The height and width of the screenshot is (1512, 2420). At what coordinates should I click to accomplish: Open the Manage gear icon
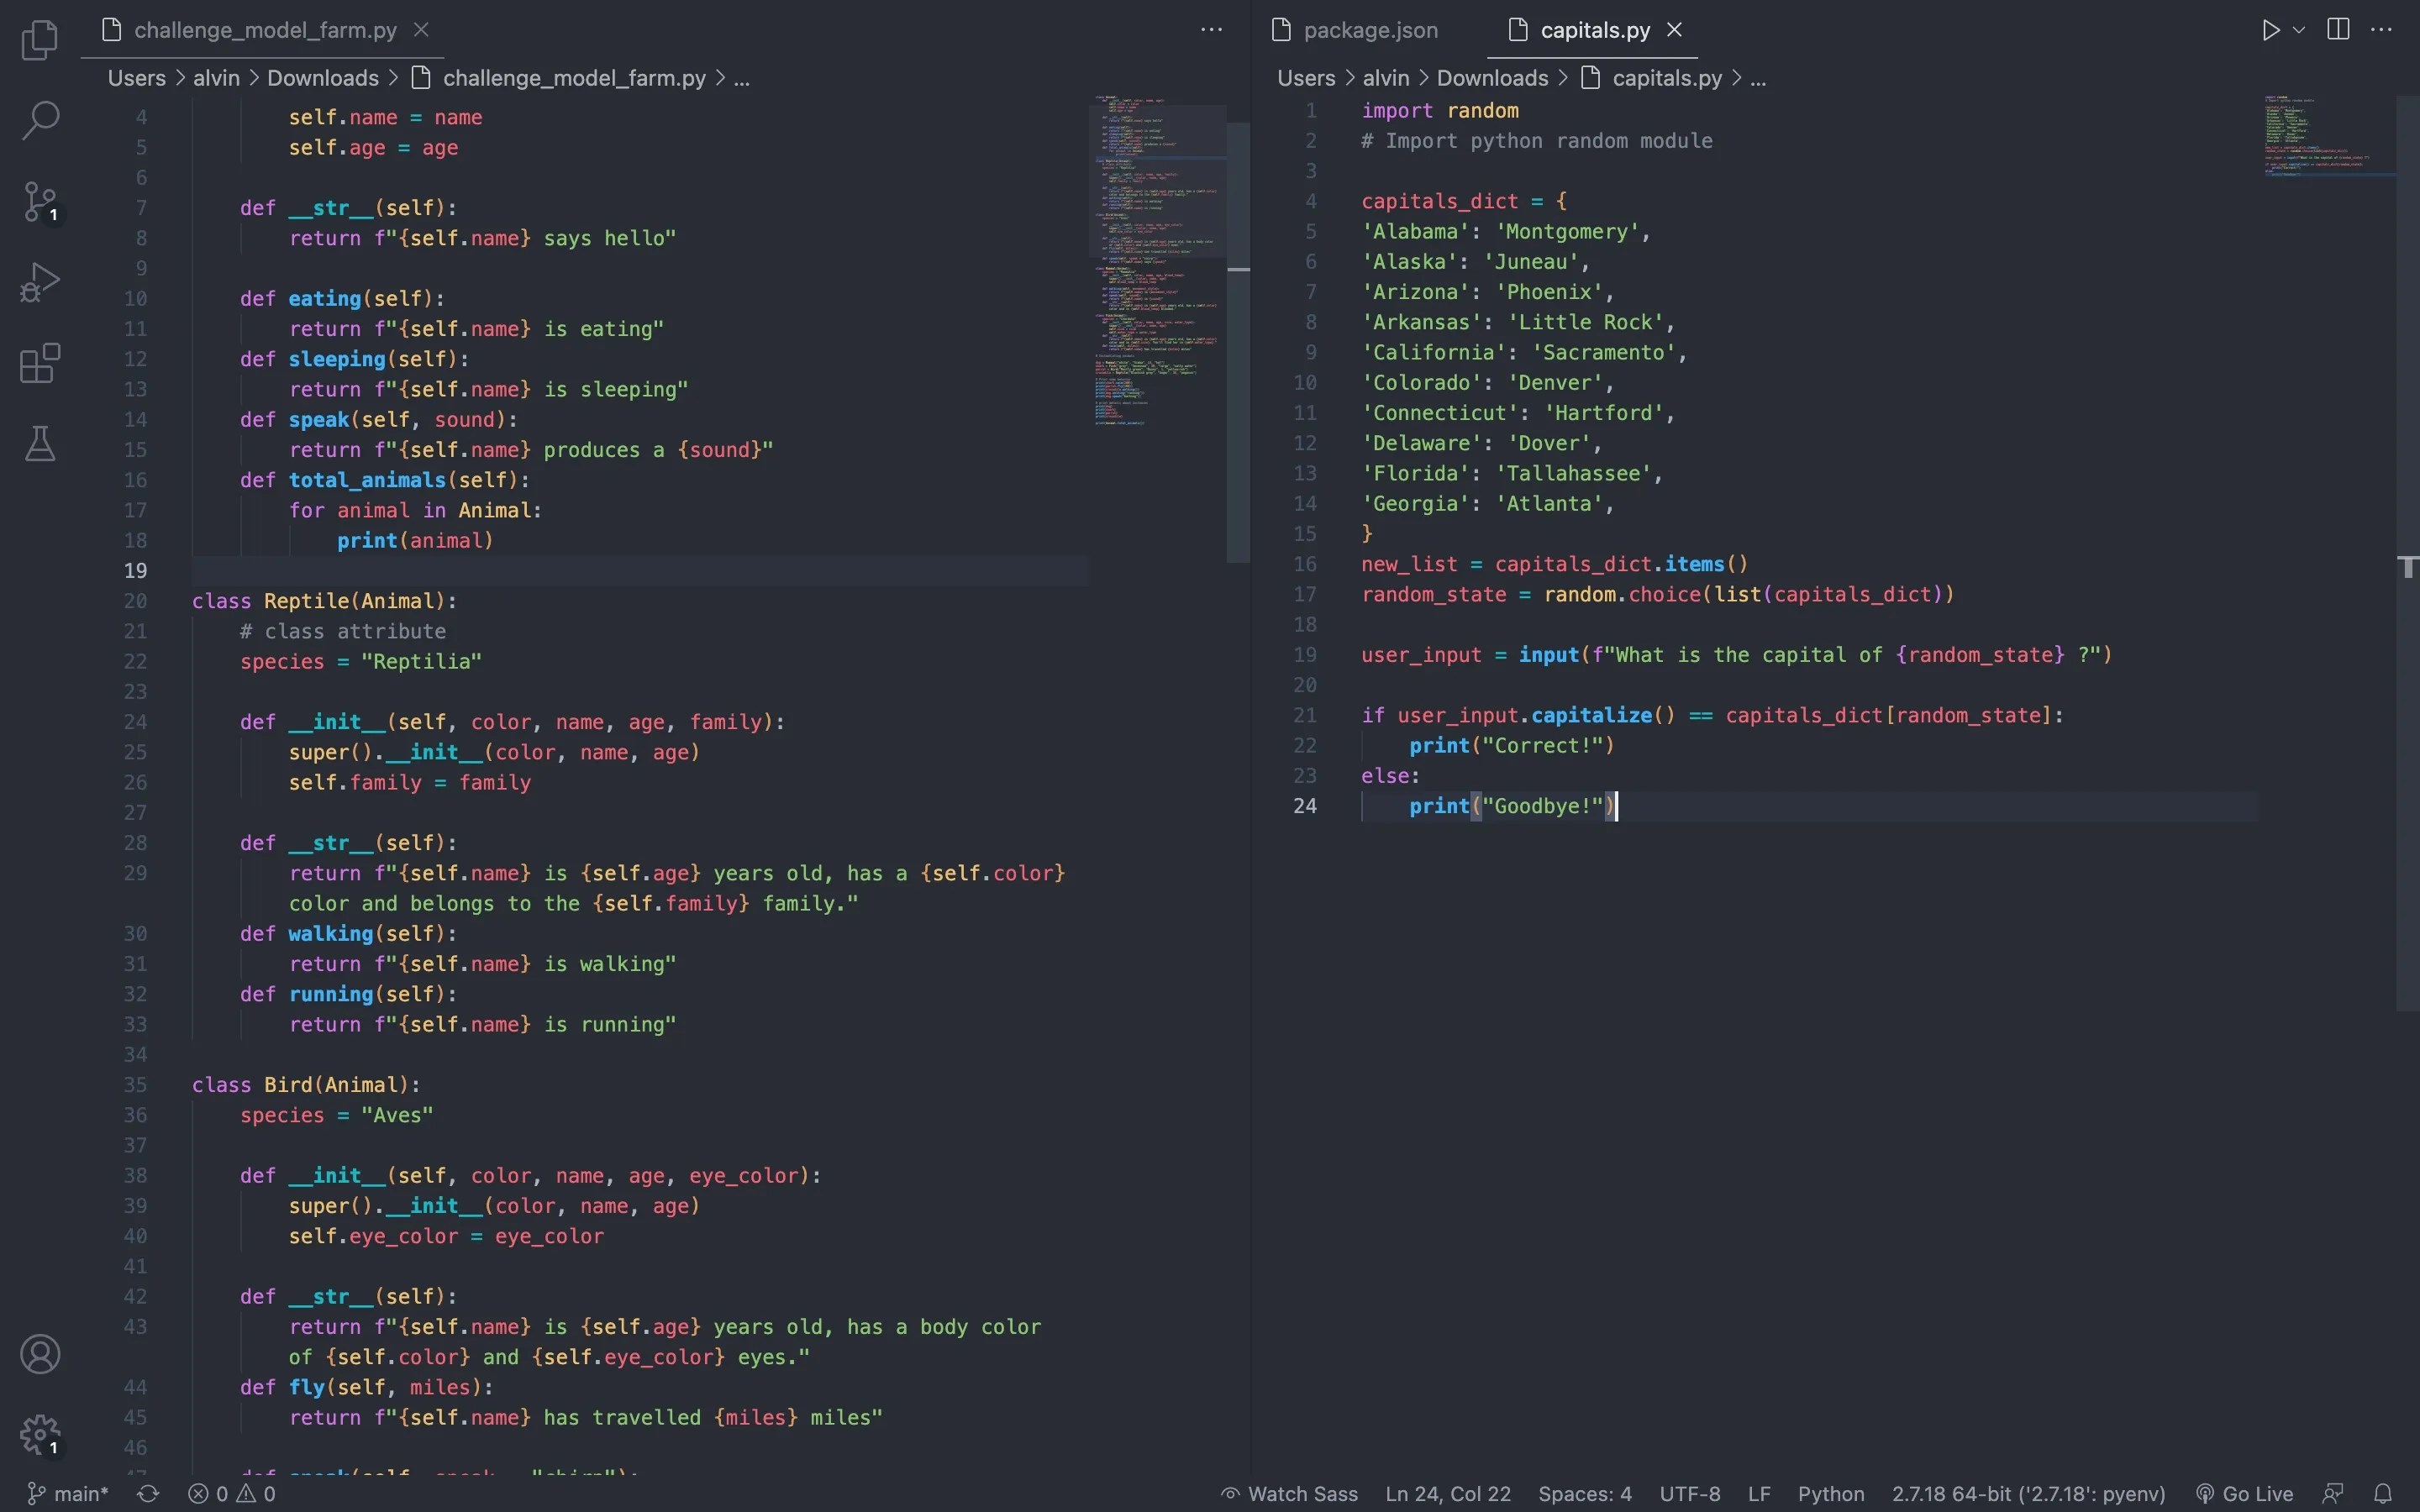point(40,1435)
